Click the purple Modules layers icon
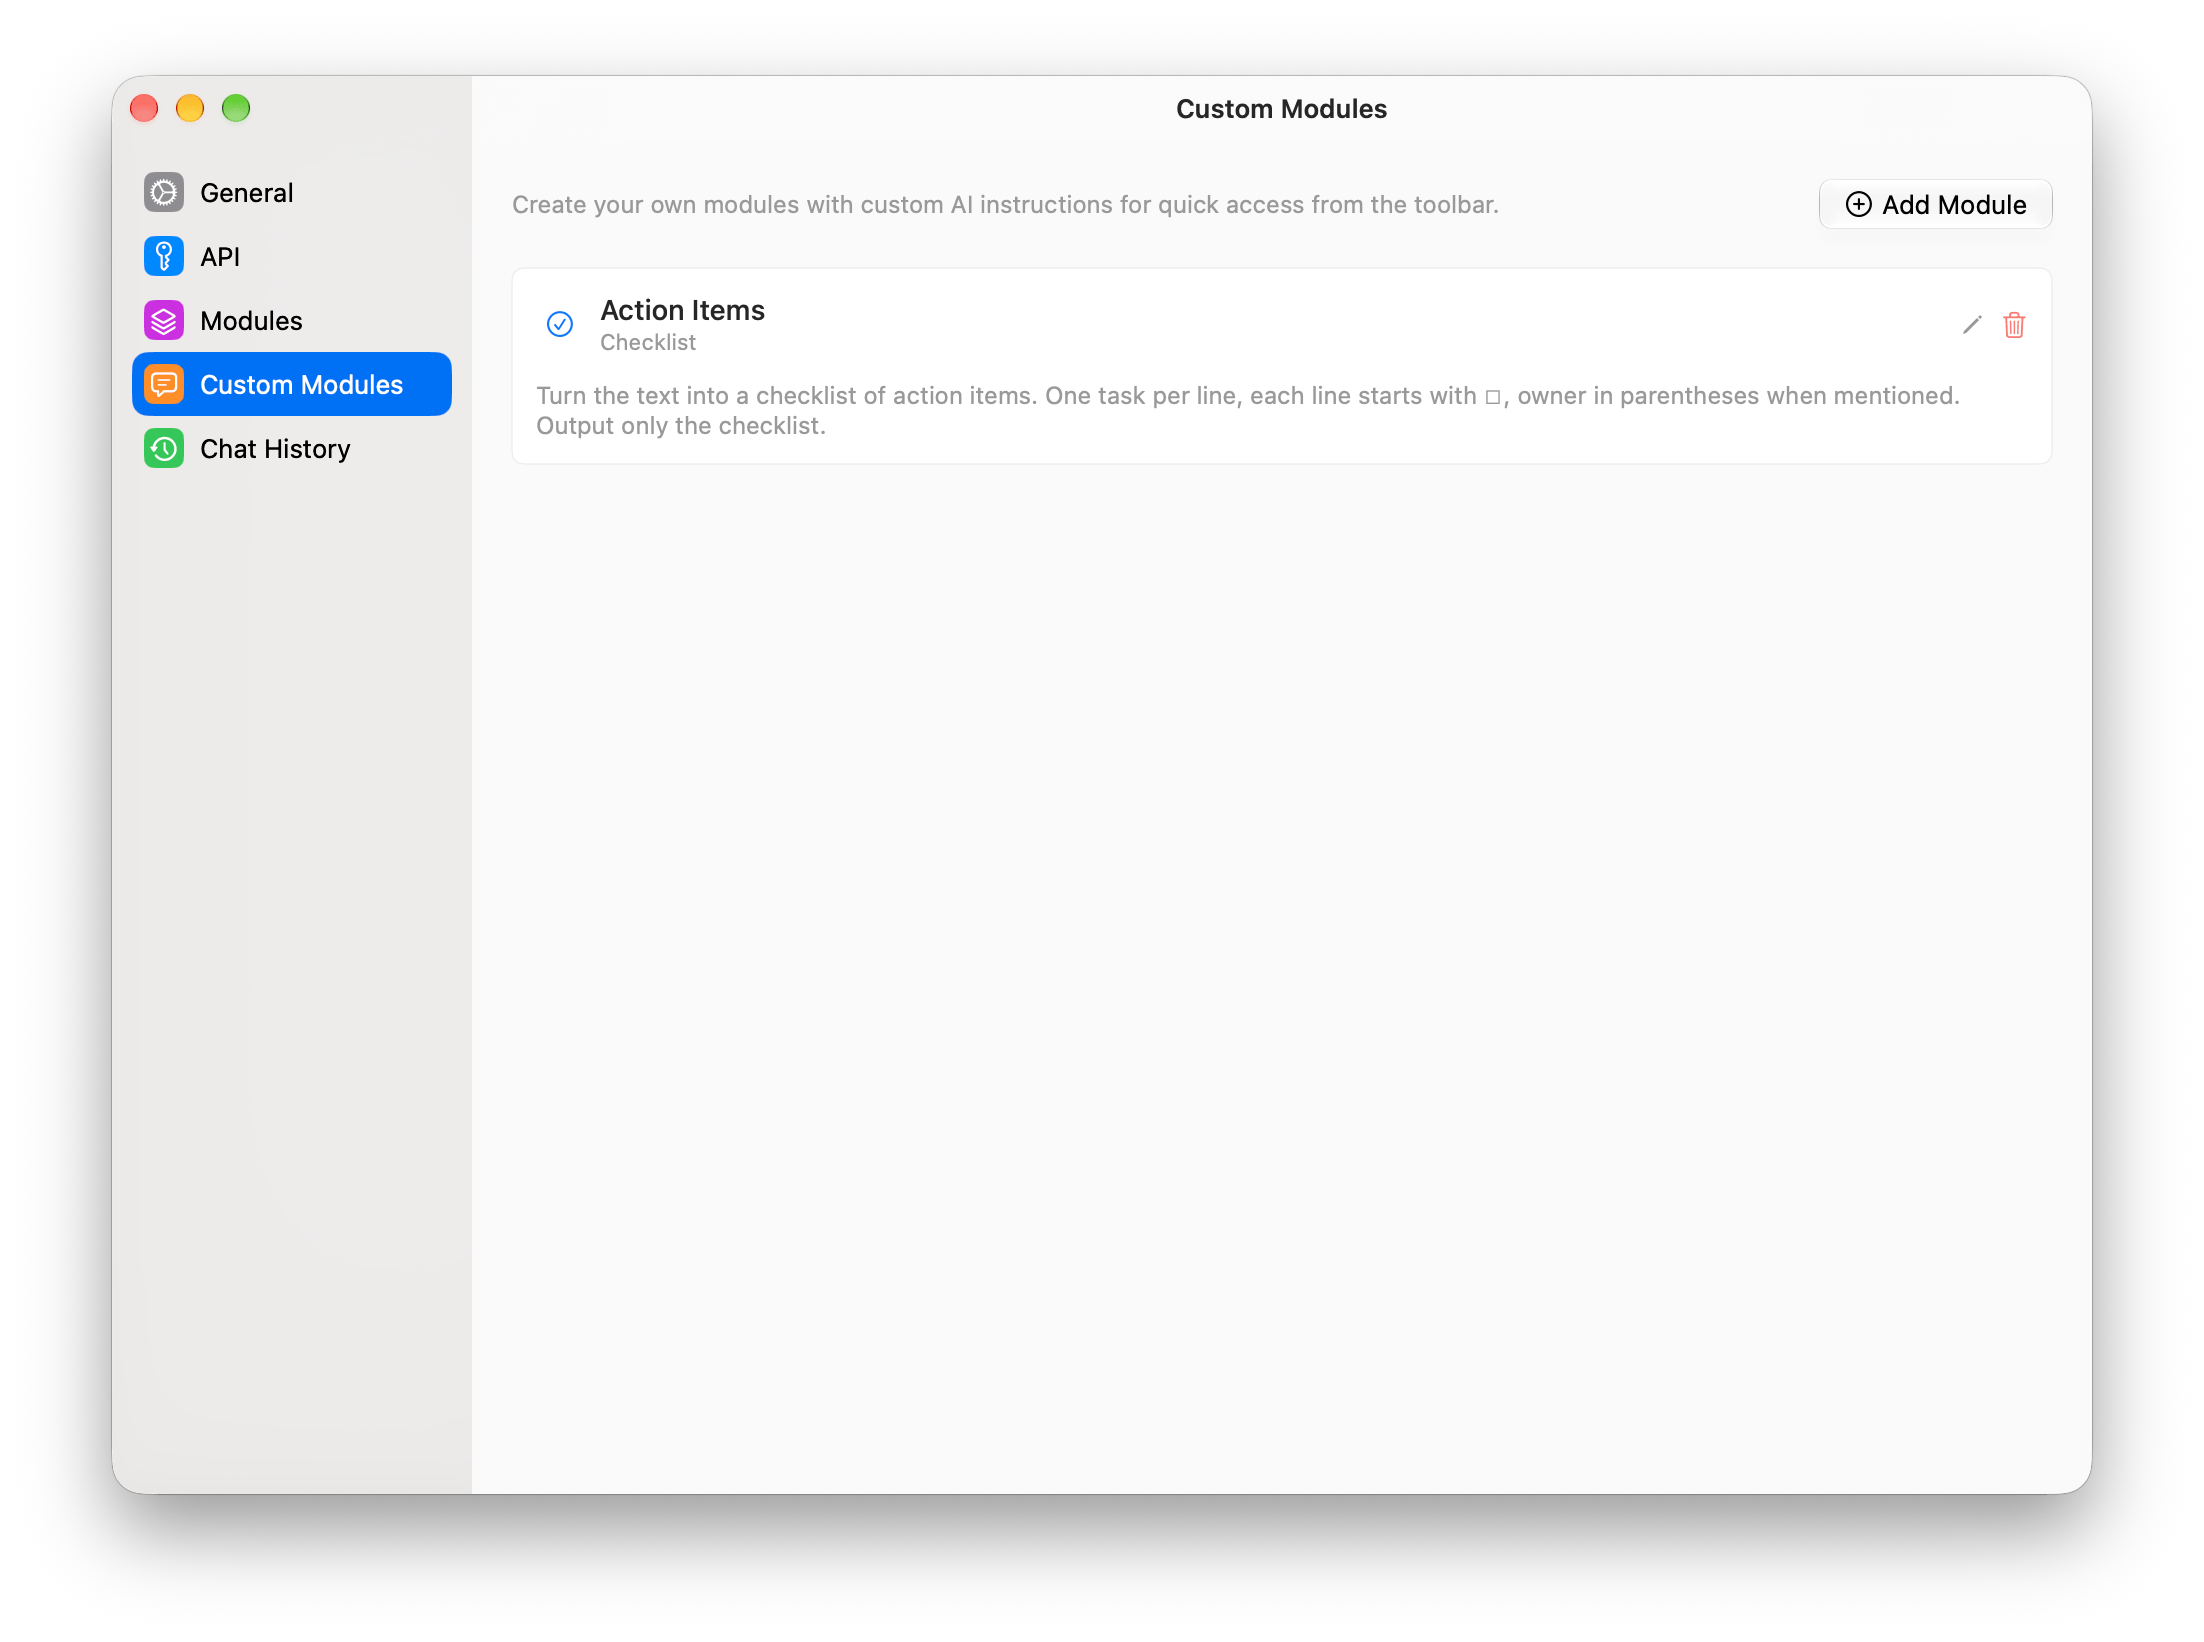Viewport: 2204px width, 1642px height. coord(164,320)
